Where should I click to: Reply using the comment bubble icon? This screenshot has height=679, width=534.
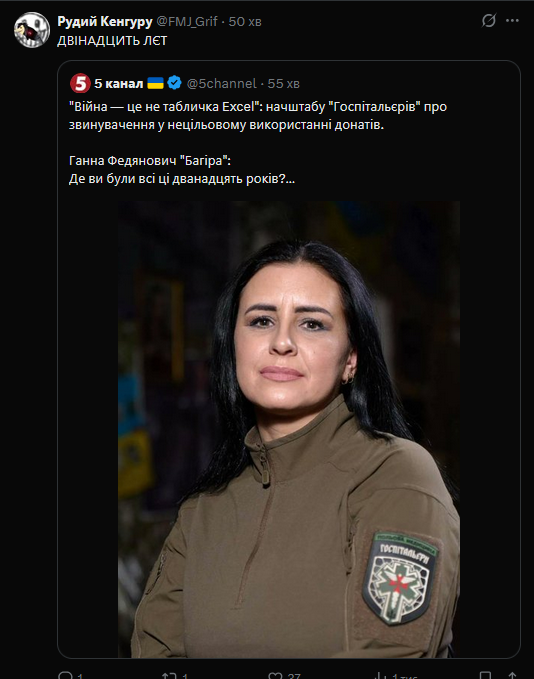(x=66, y=675)
